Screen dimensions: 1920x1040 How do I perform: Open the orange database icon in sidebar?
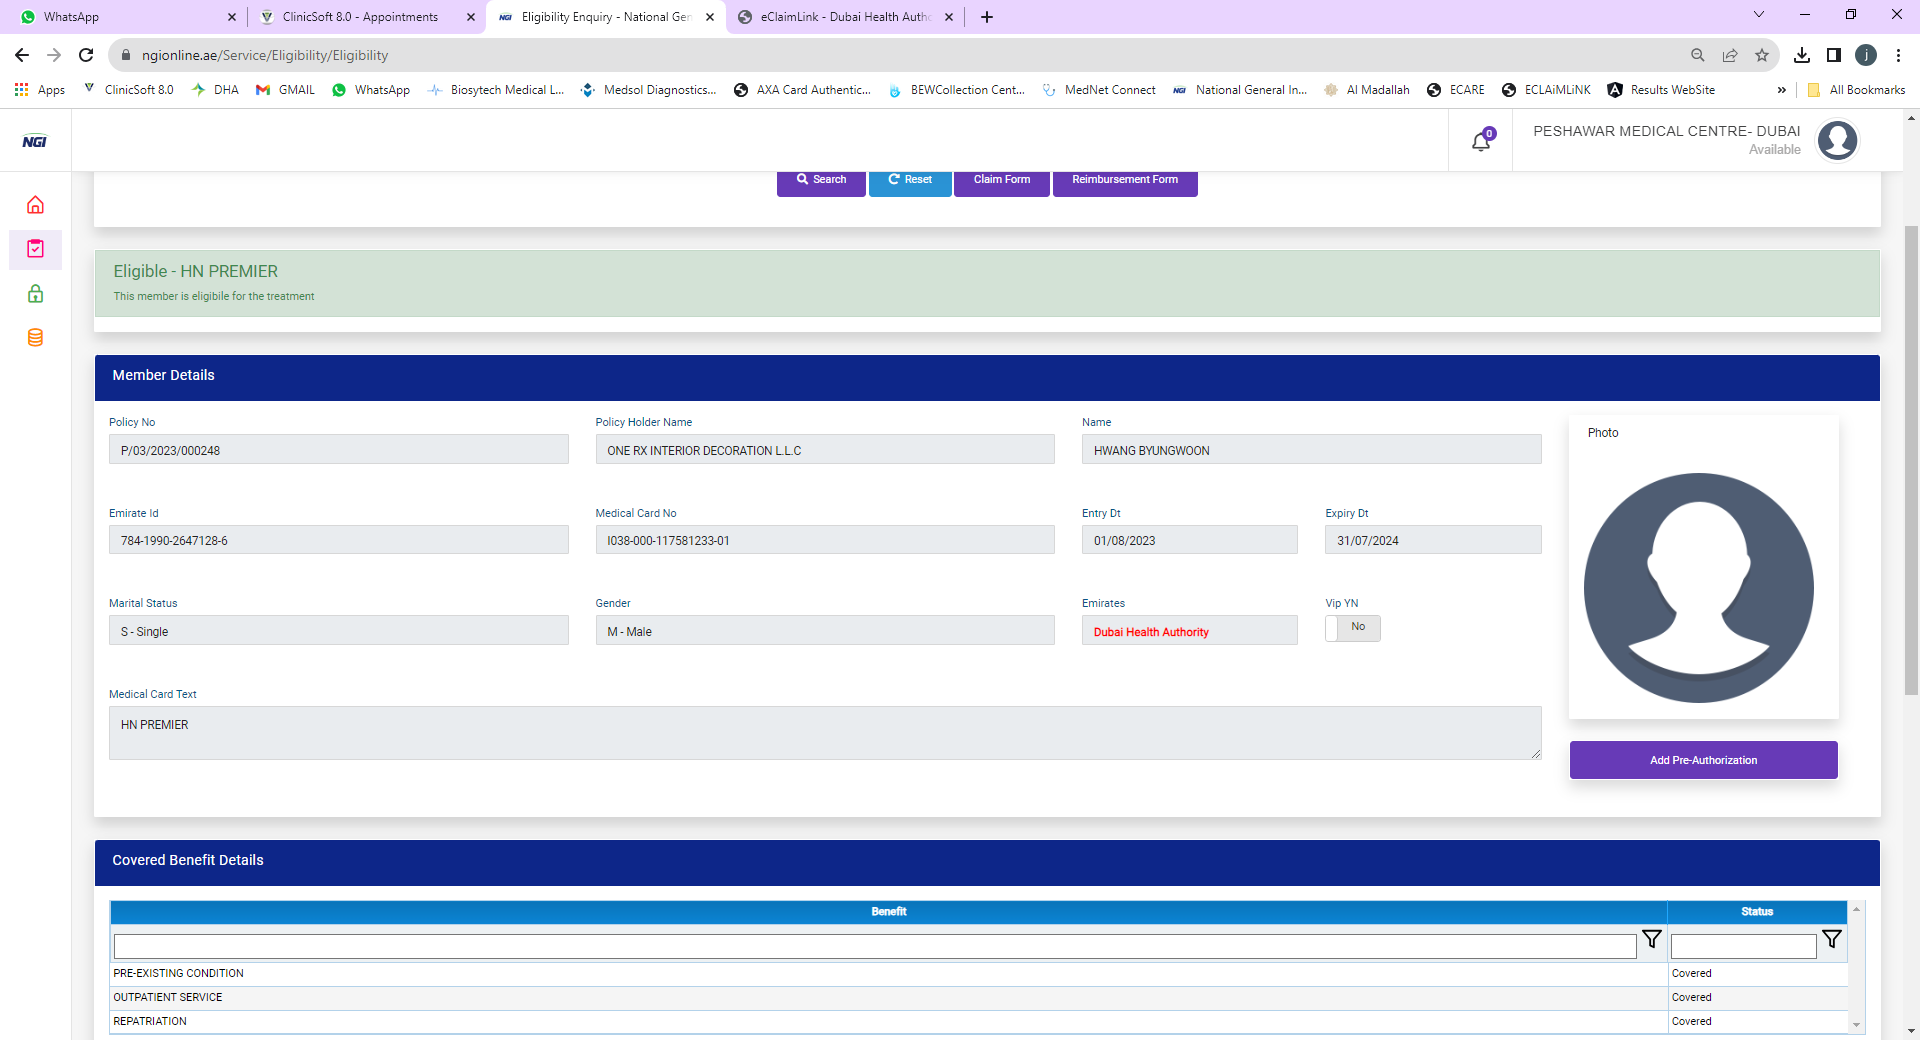[x=35, y=337]
